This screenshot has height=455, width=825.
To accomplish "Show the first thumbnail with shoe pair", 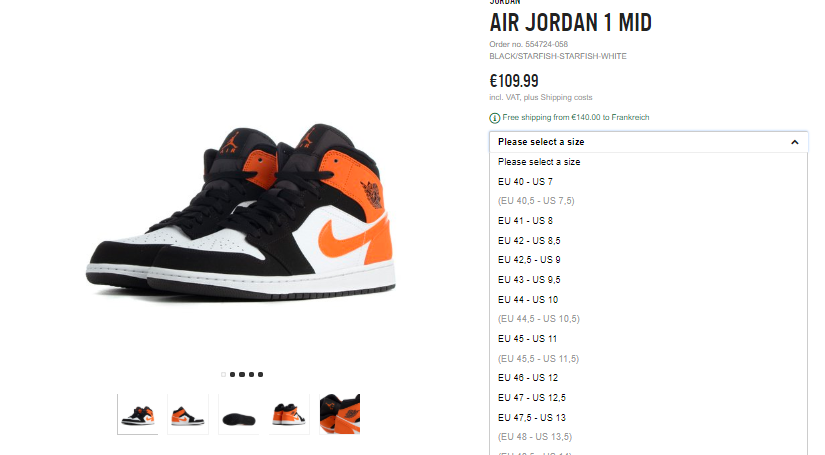I will (137, 414).
